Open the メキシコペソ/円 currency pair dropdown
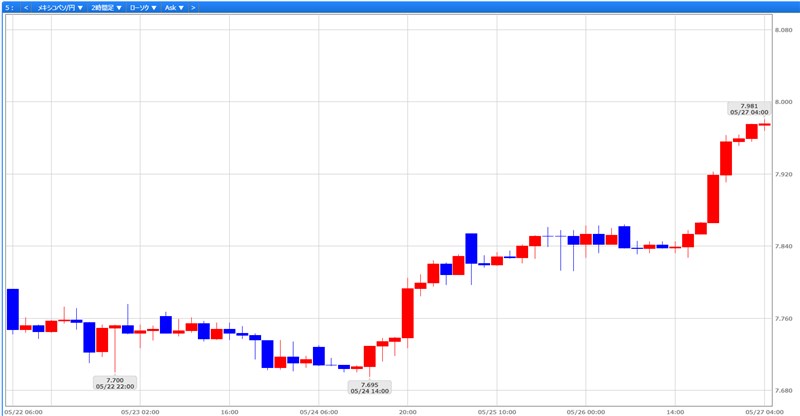 pyautogui.click(x=59, y=7)
